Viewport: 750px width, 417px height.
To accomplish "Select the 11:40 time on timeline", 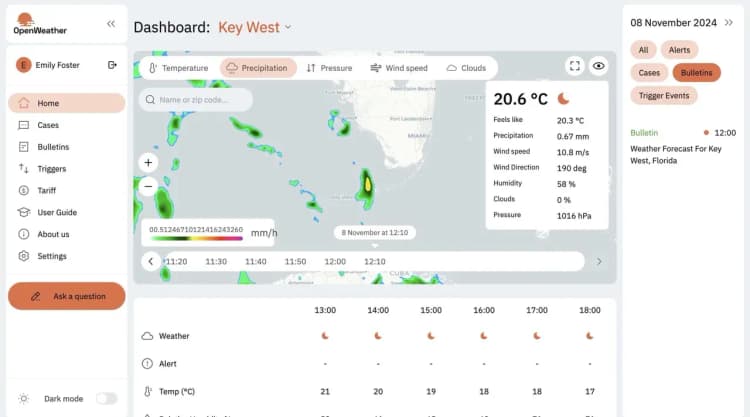I will [255, 261].
